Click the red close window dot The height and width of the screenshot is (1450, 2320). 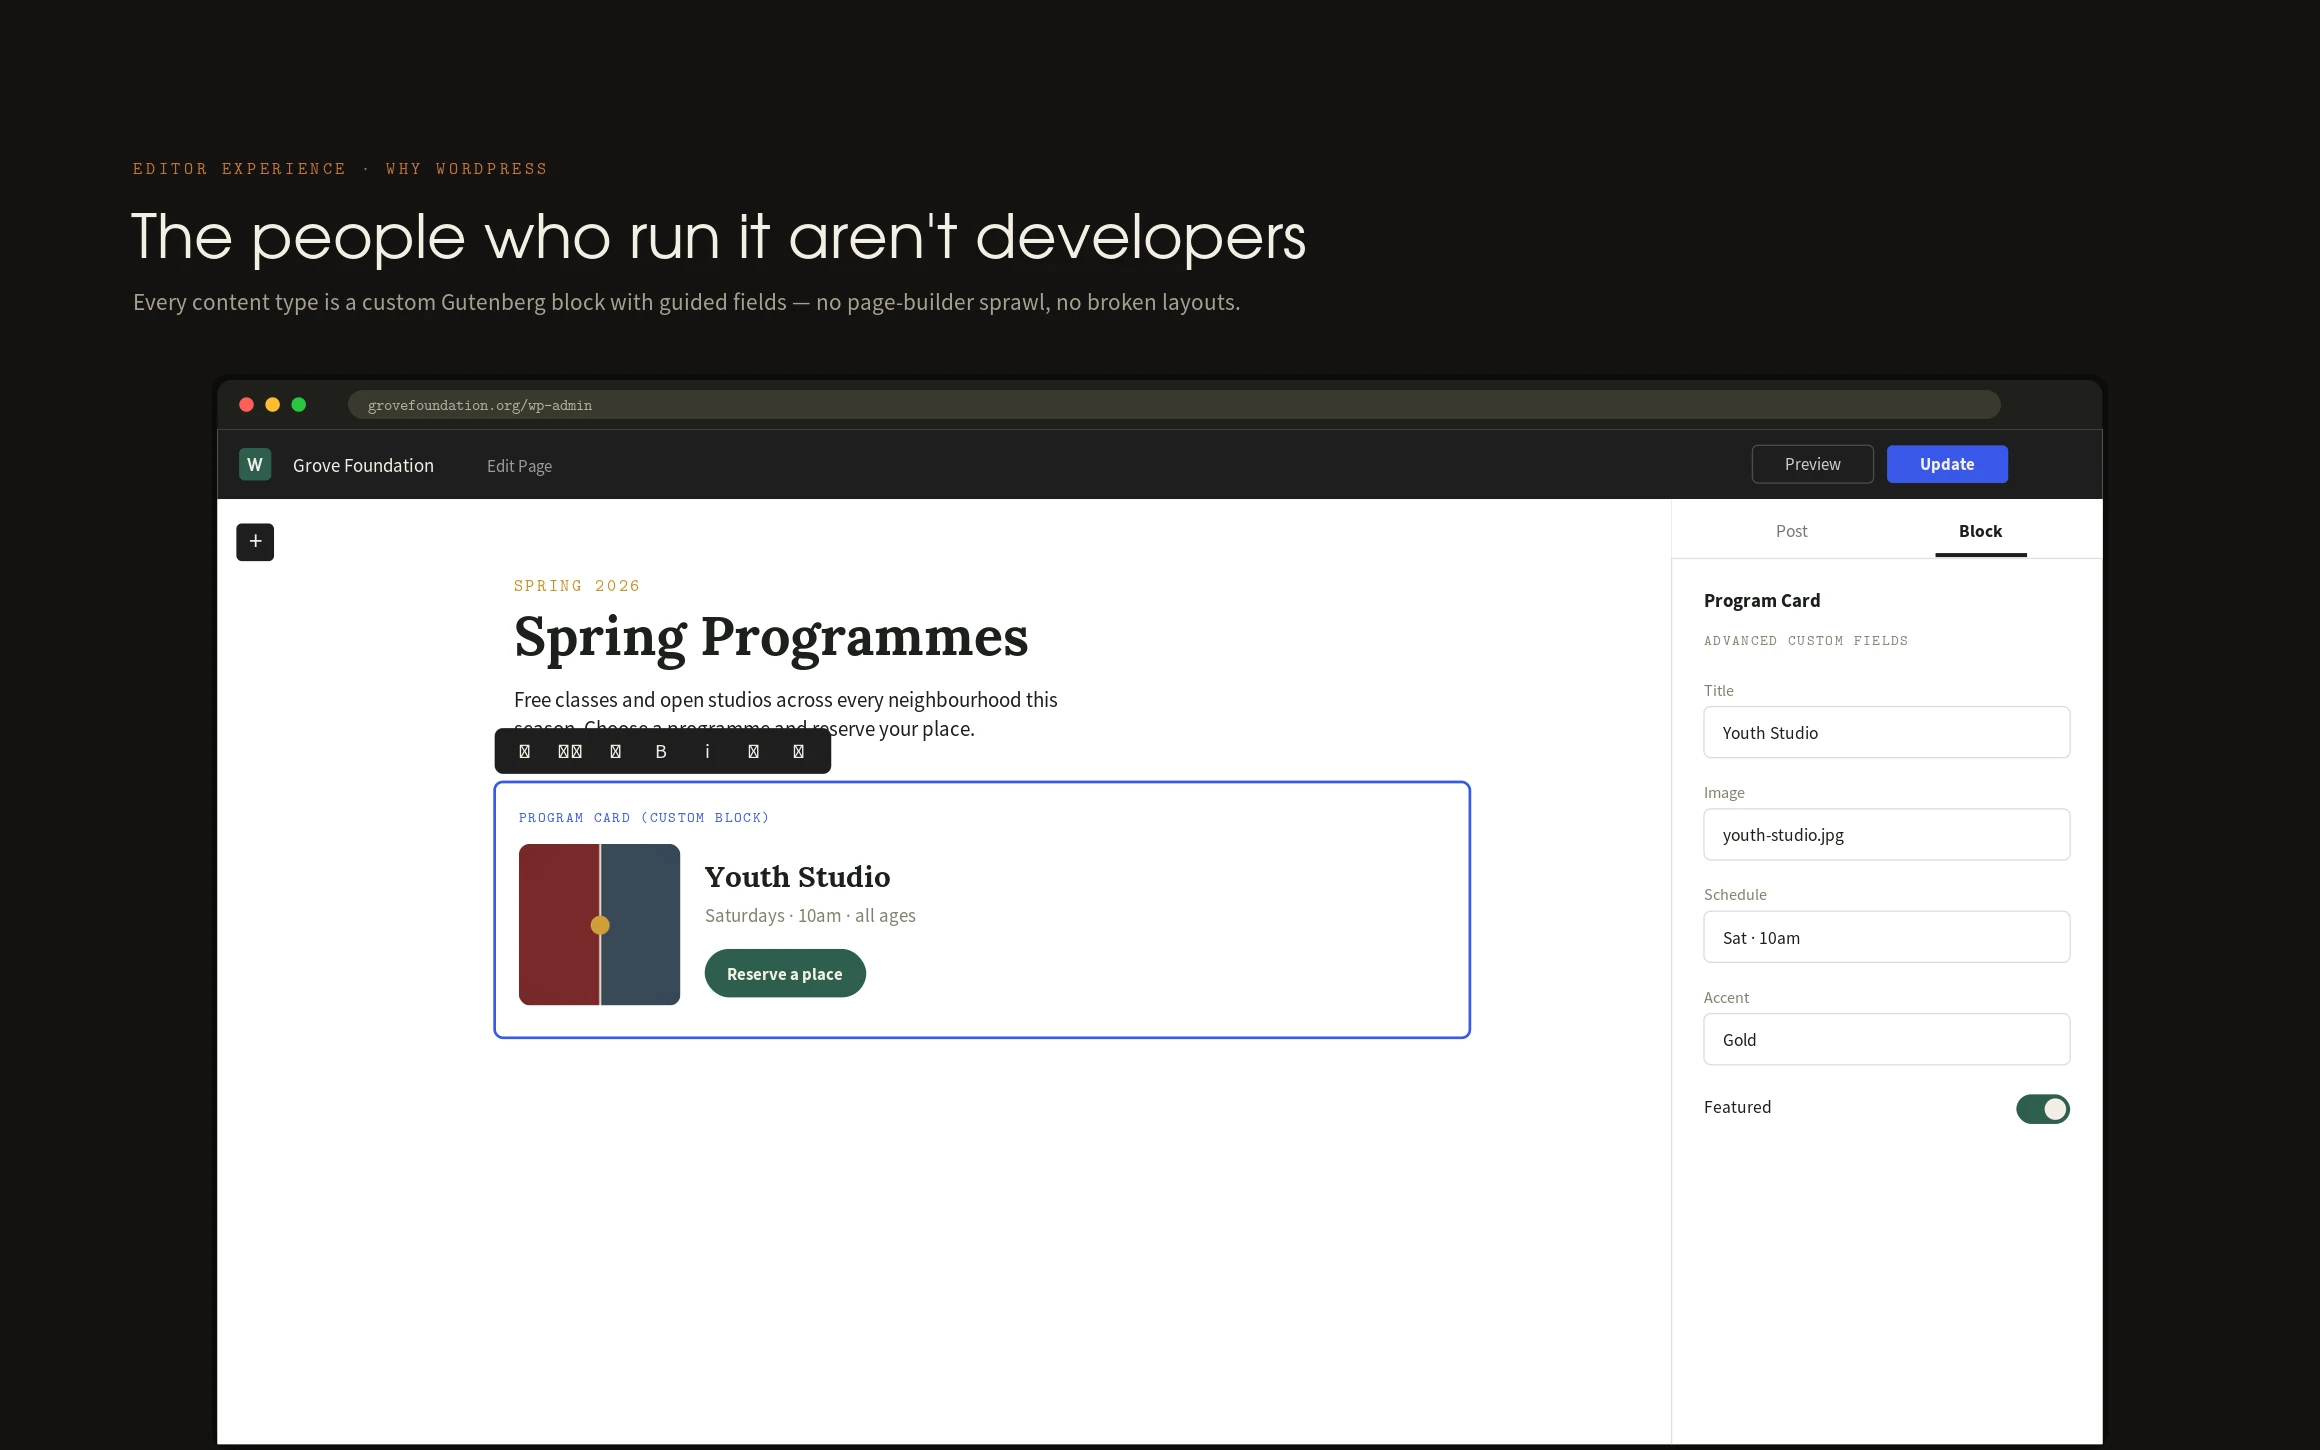246,405
